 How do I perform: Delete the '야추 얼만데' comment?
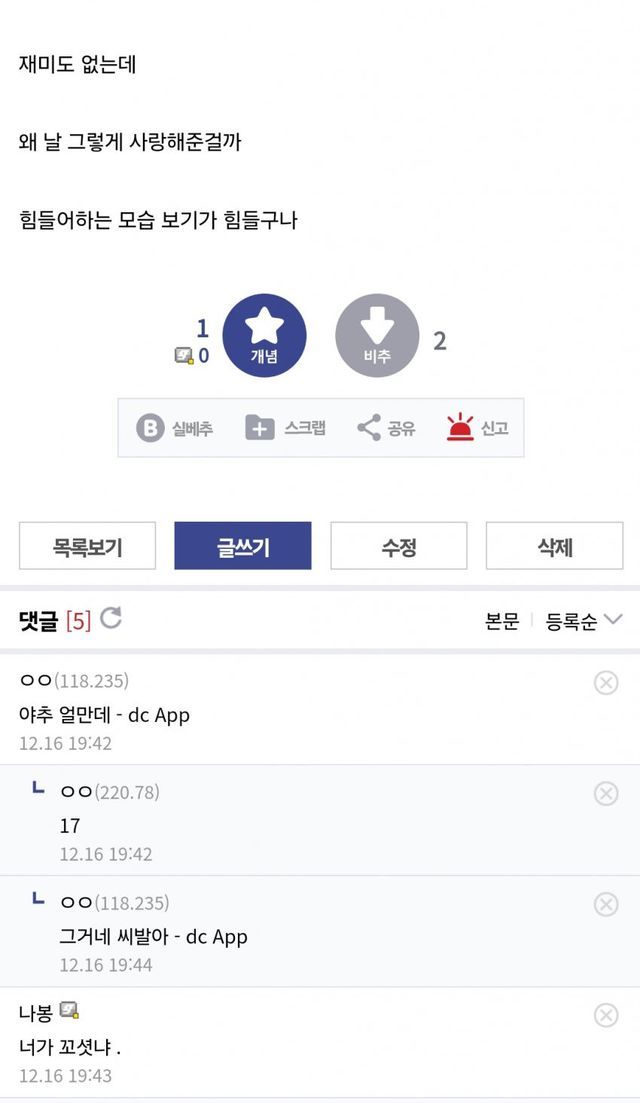pyautogui.click(x=606, y=683)
